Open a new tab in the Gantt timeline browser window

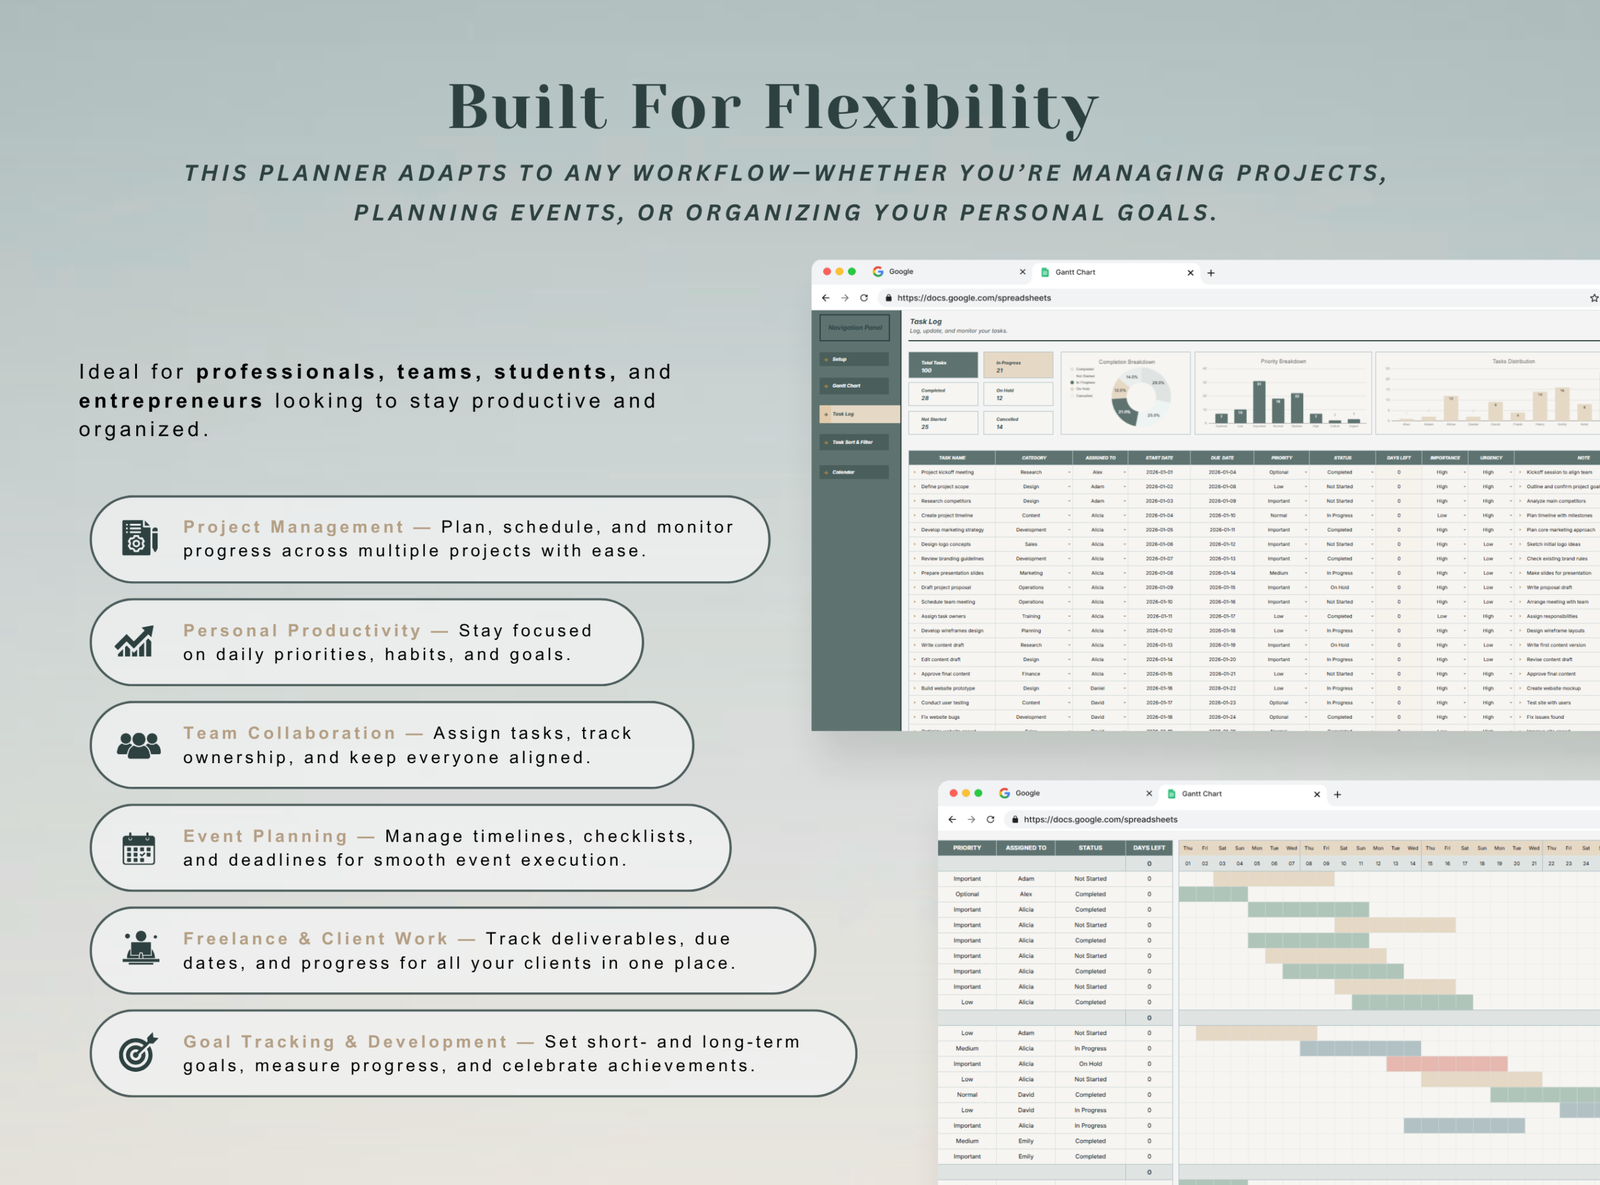1338,794
